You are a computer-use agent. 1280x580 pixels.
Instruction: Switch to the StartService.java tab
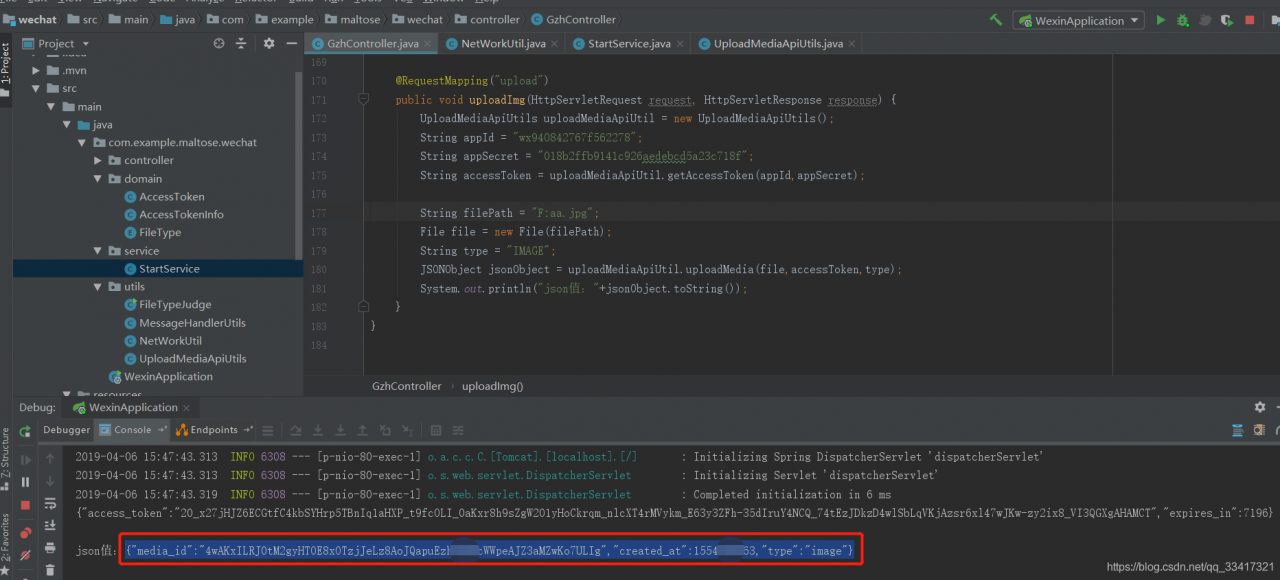click(x=628, y=43)
